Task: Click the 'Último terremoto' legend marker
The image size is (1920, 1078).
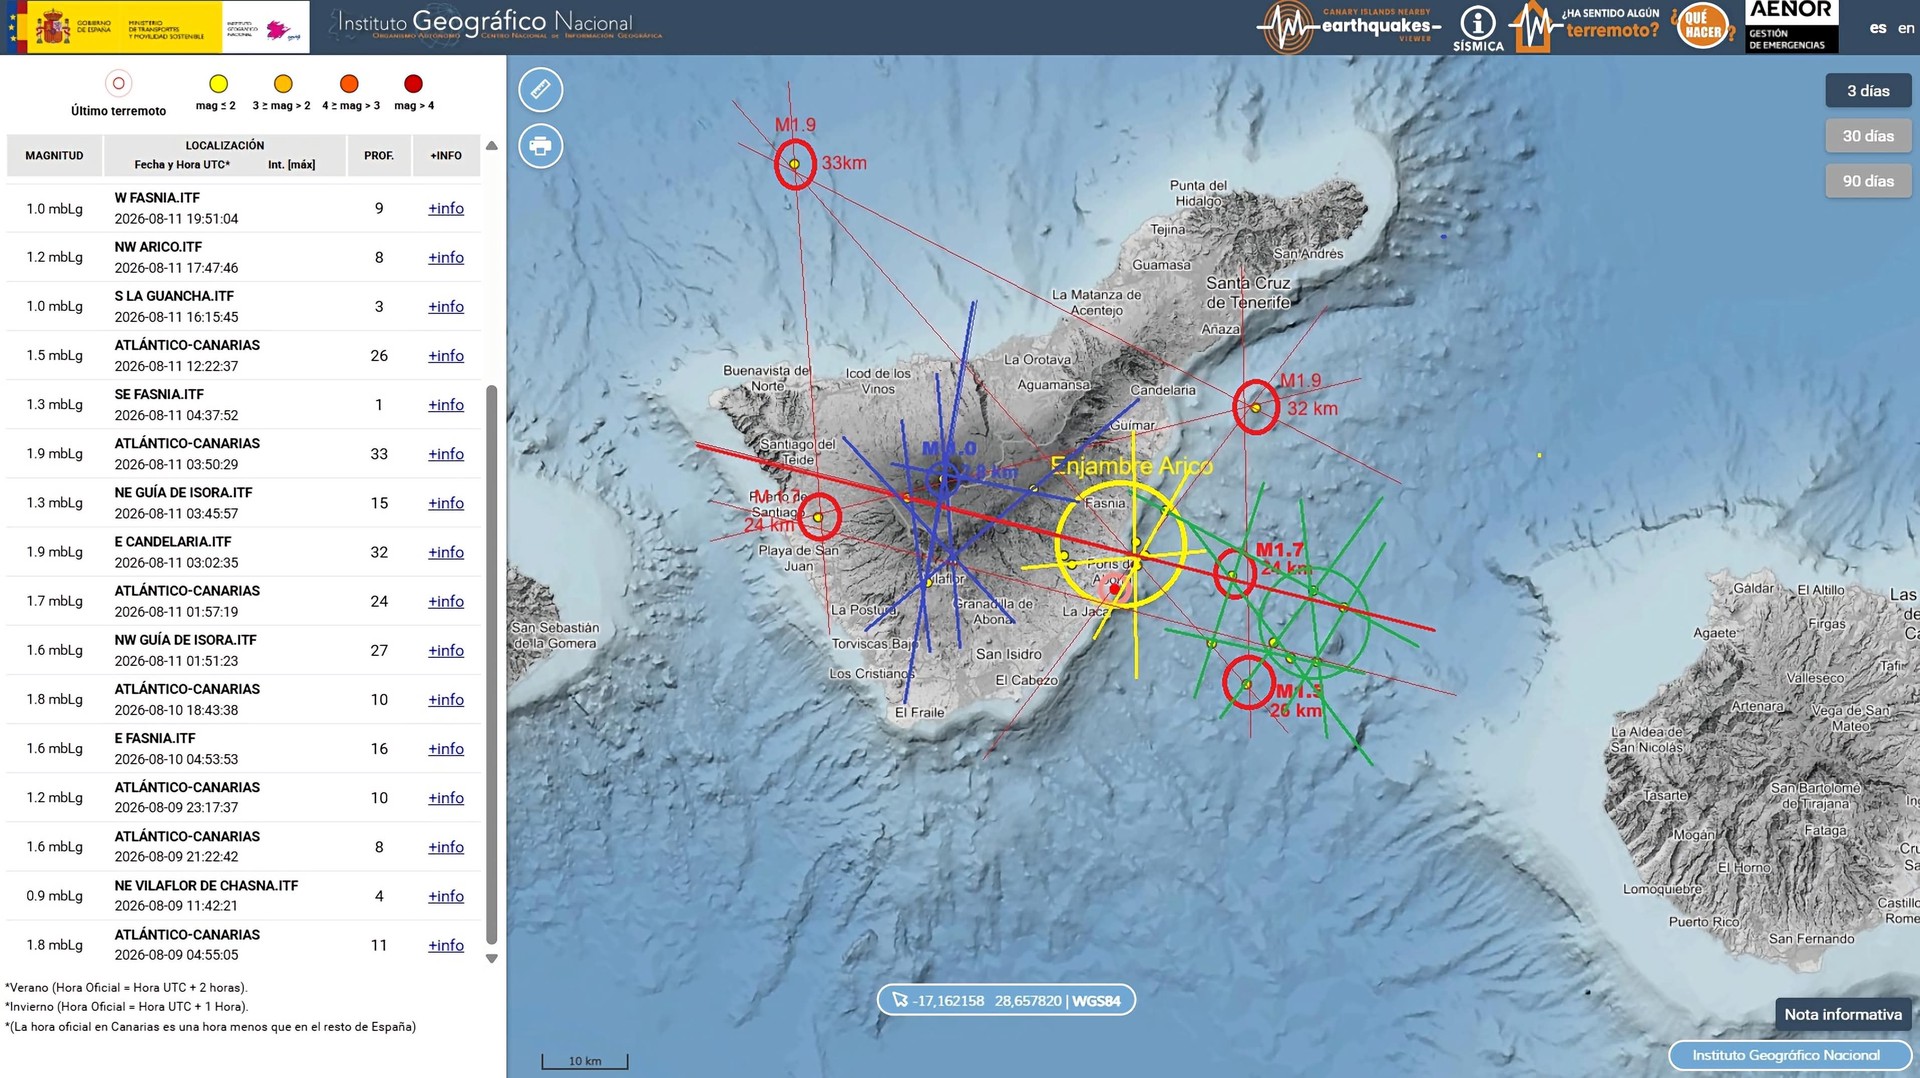Action: tap(118, 83)
